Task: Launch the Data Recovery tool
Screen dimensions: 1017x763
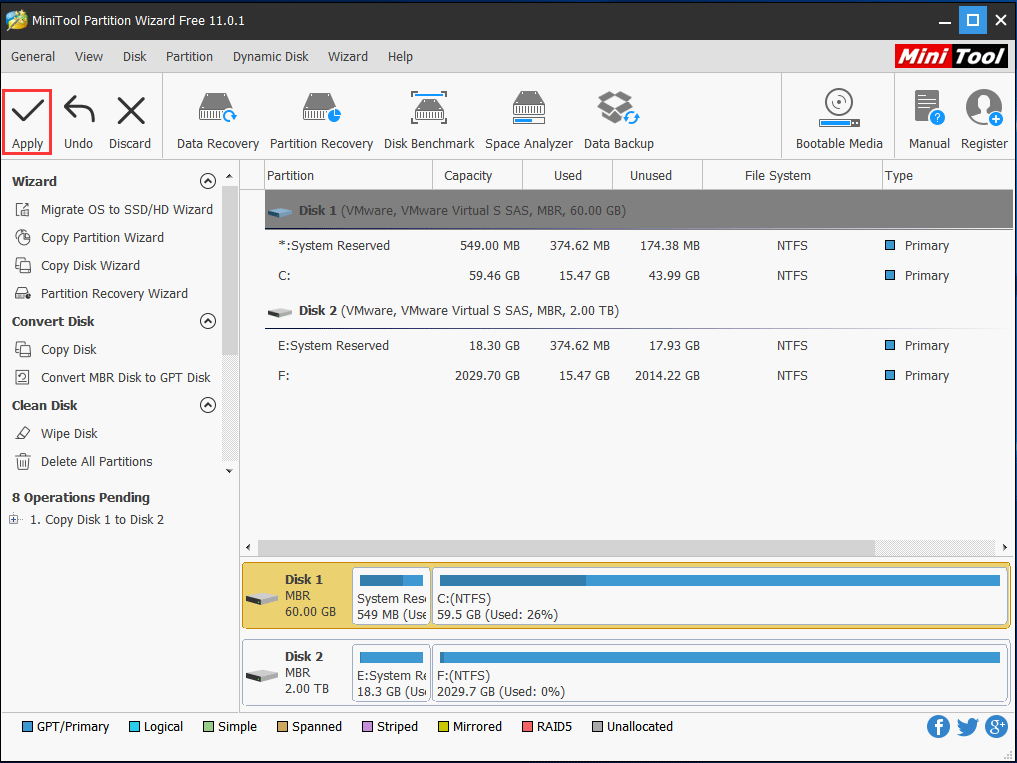Action: pyautogui.click(x=218, y=122)
